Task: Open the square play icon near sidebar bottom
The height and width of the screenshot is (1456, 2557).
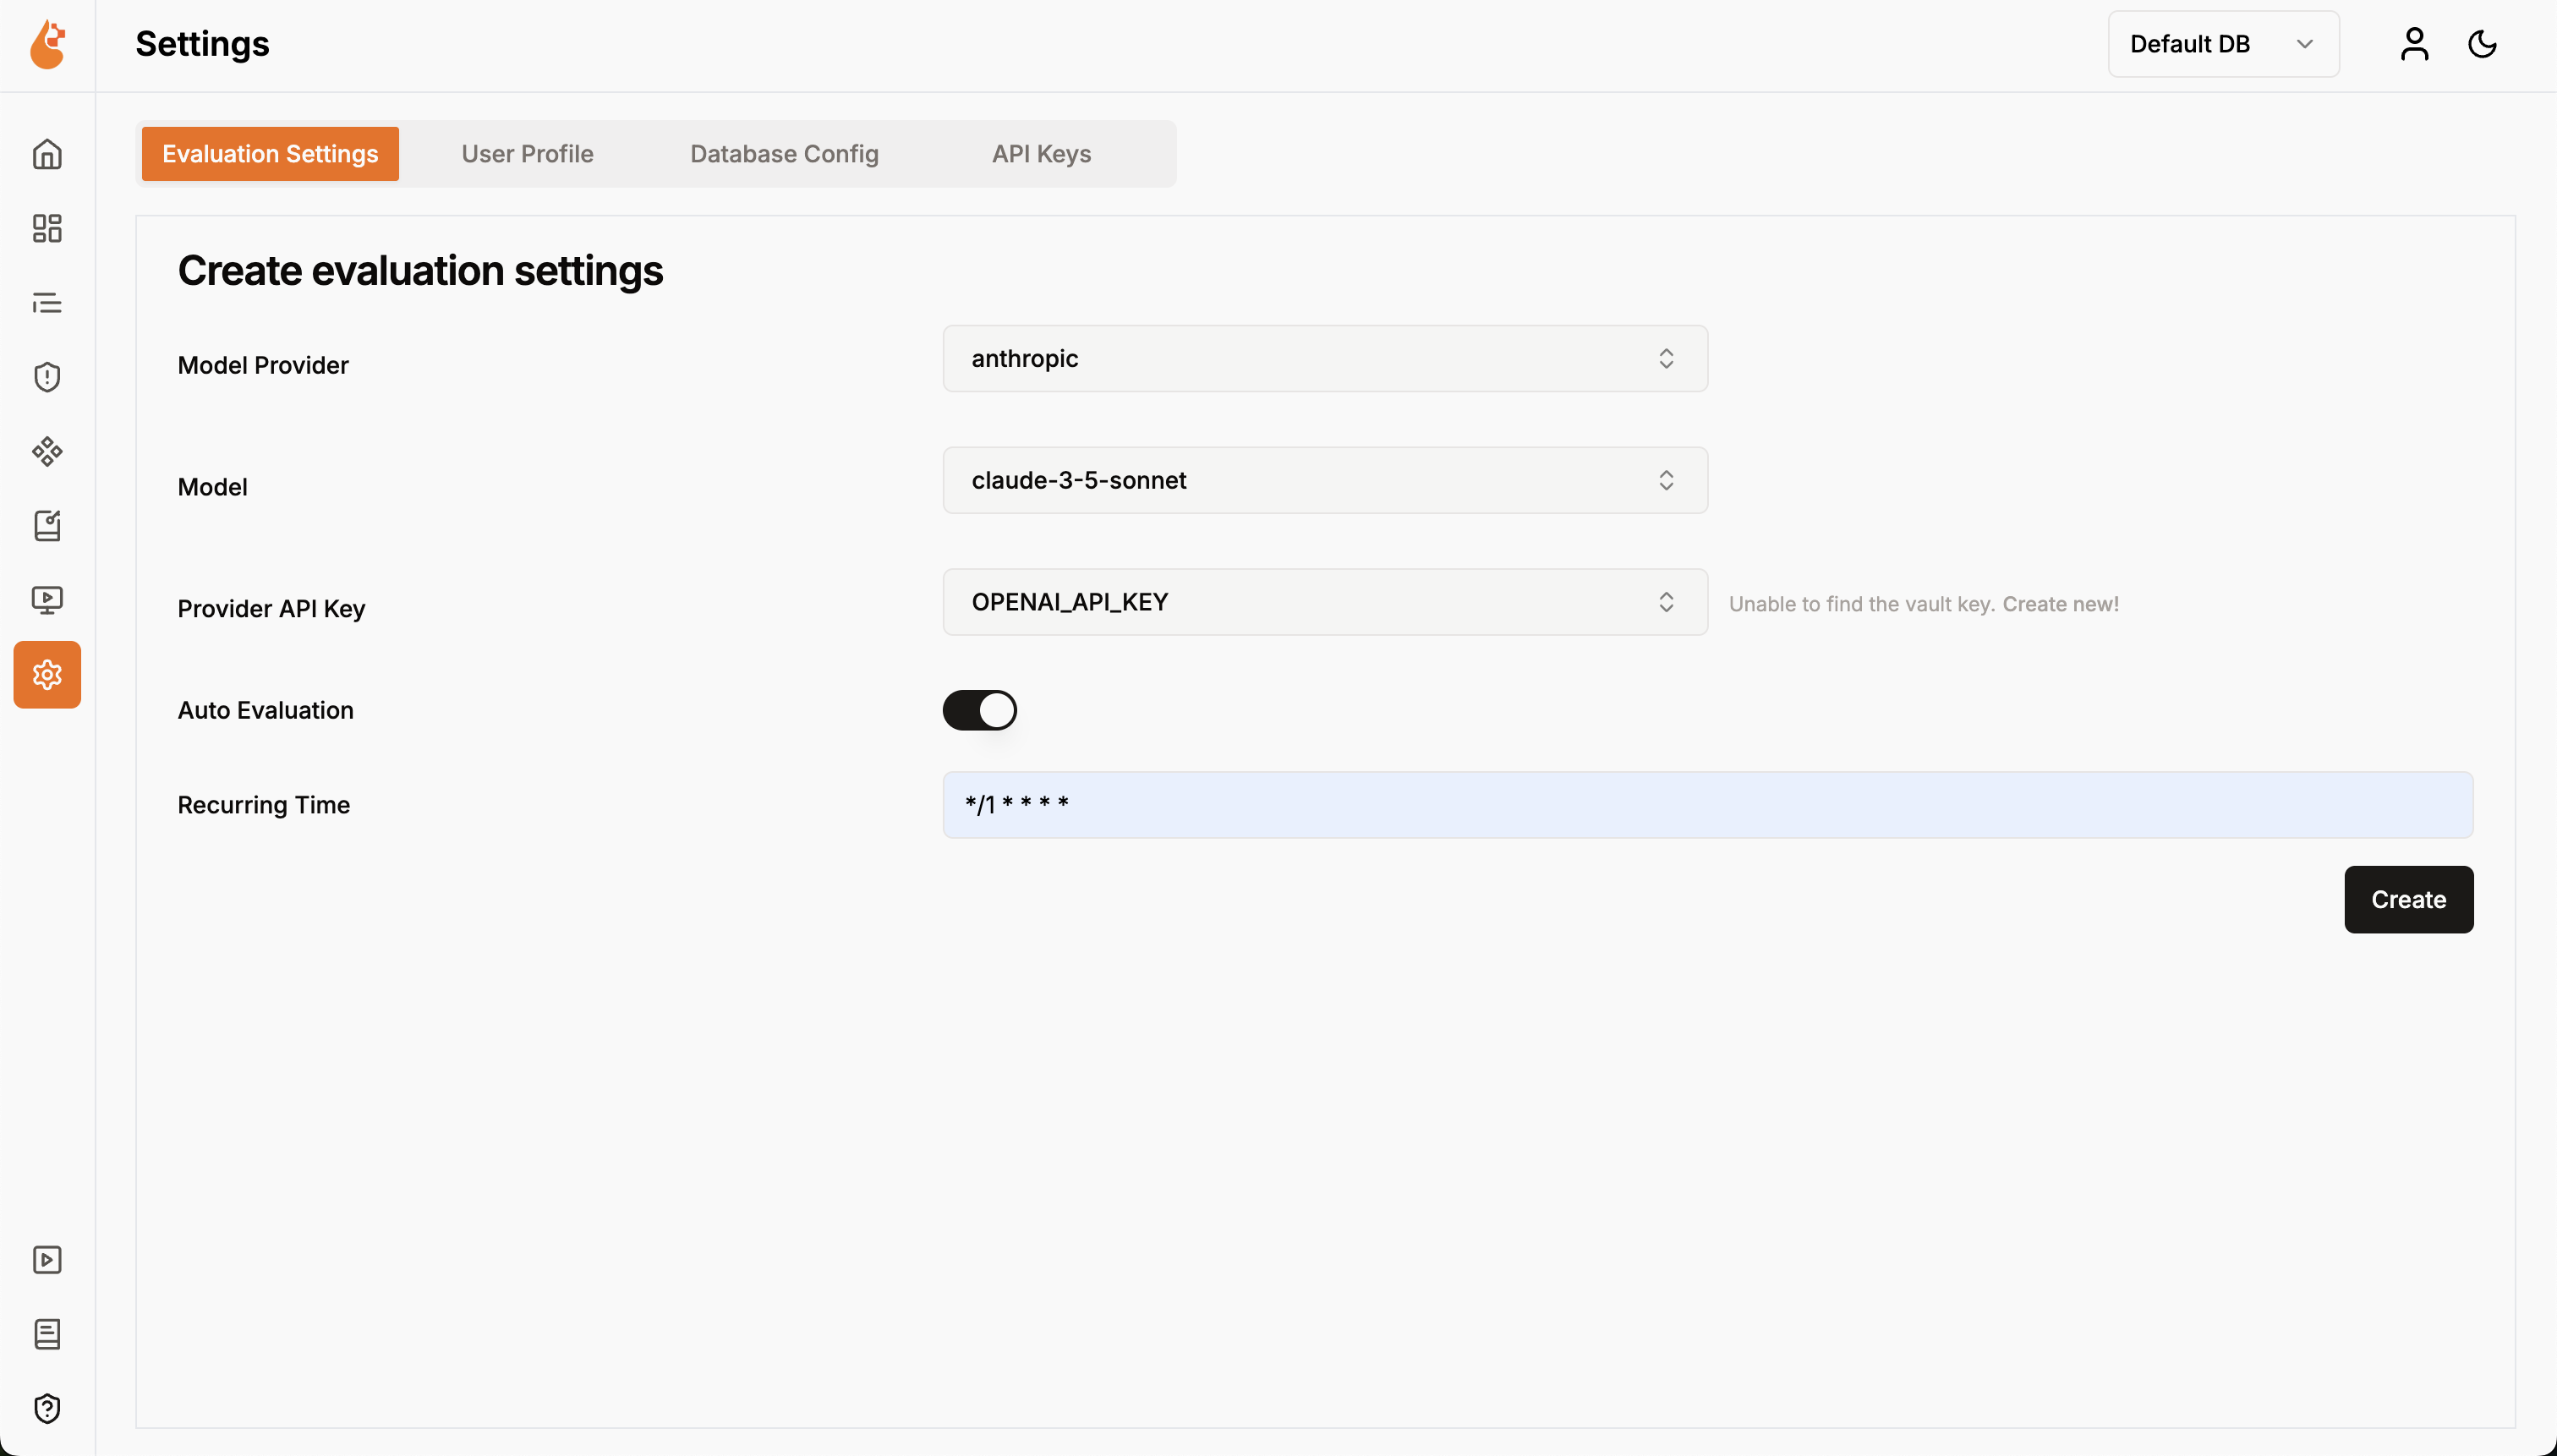Action: (47, 1260)
